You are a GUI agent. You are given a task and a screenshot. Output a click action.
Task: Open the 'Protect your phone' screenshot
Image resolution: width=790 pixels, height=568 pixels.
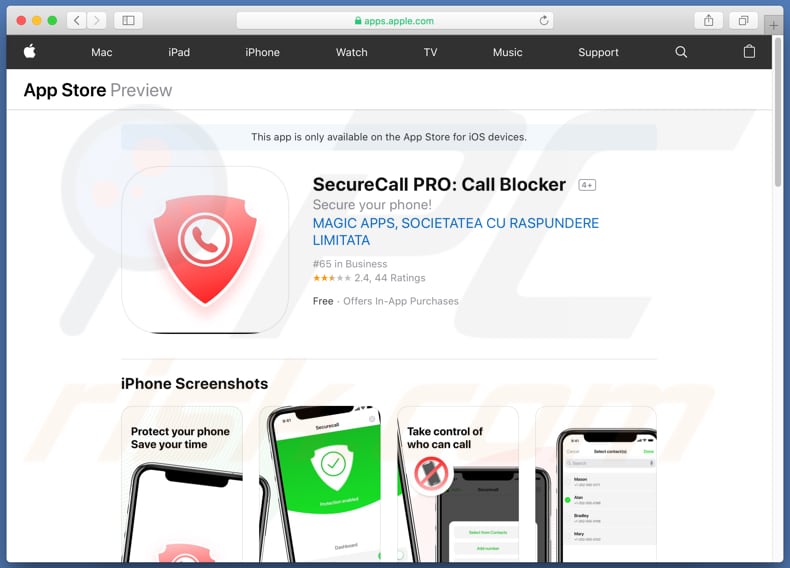pos(182,484)
